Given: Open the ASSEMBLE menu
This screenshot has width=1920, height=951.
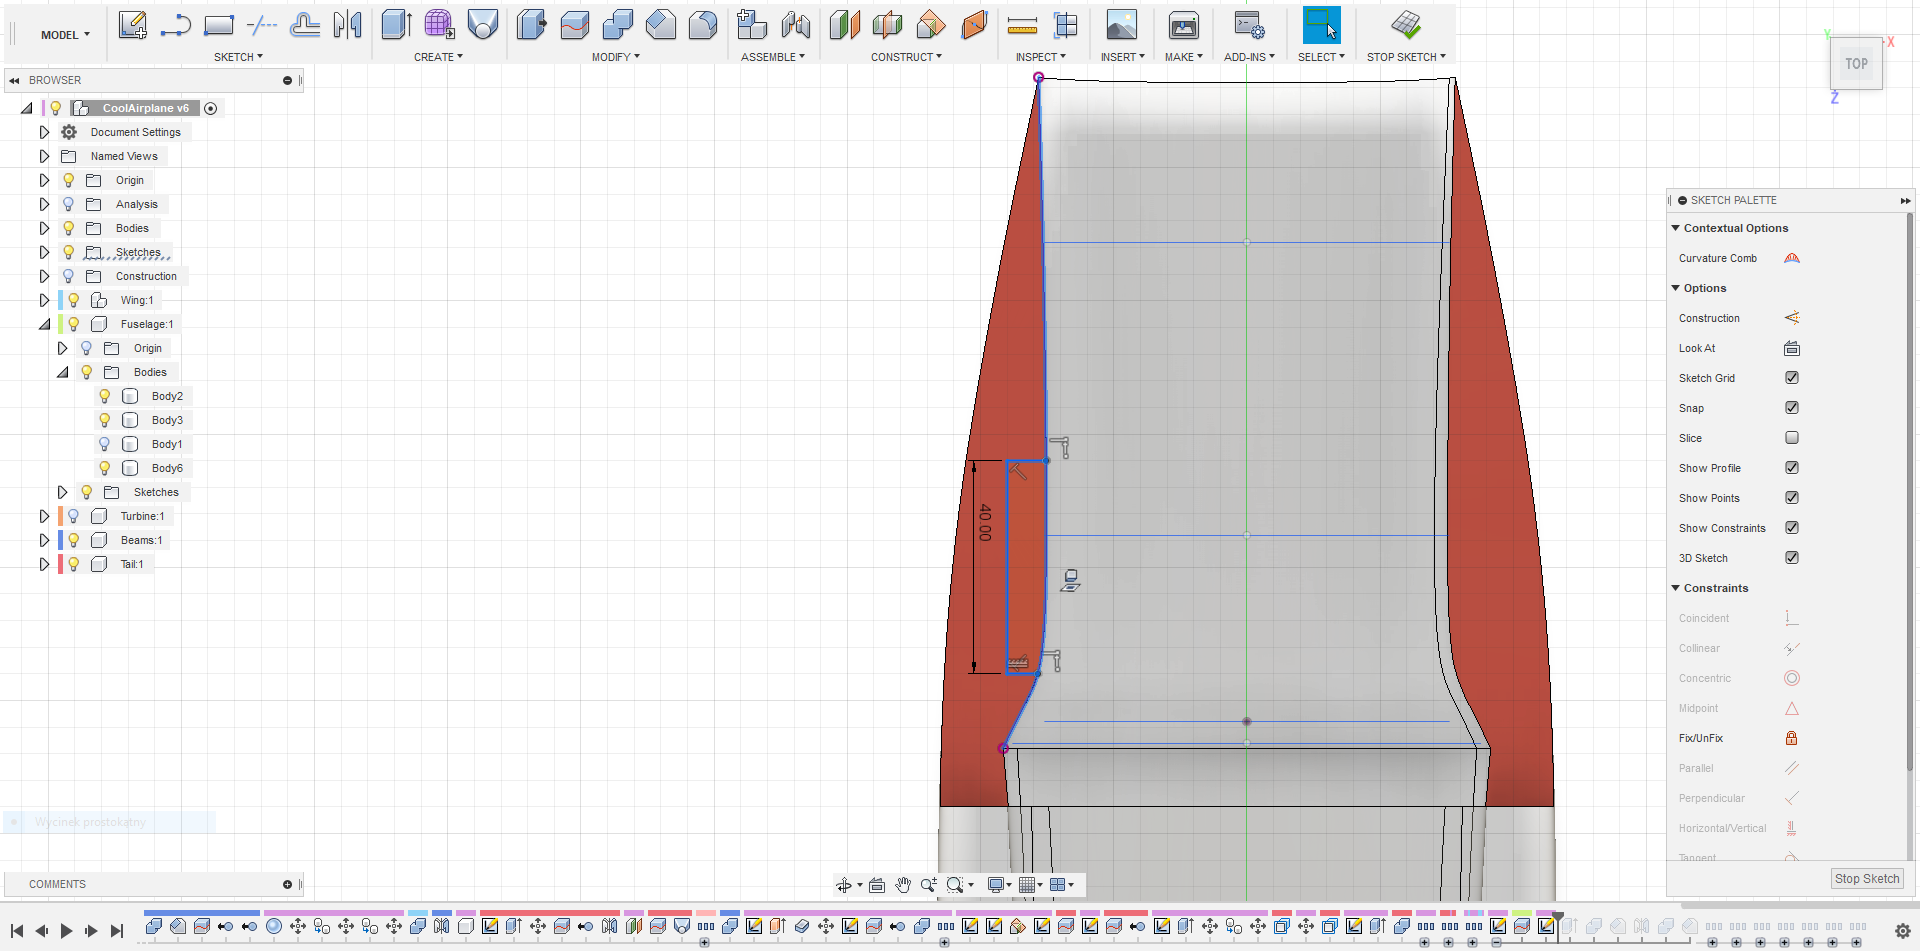Looking at the screenshot, I should click(x=773, y=57).
